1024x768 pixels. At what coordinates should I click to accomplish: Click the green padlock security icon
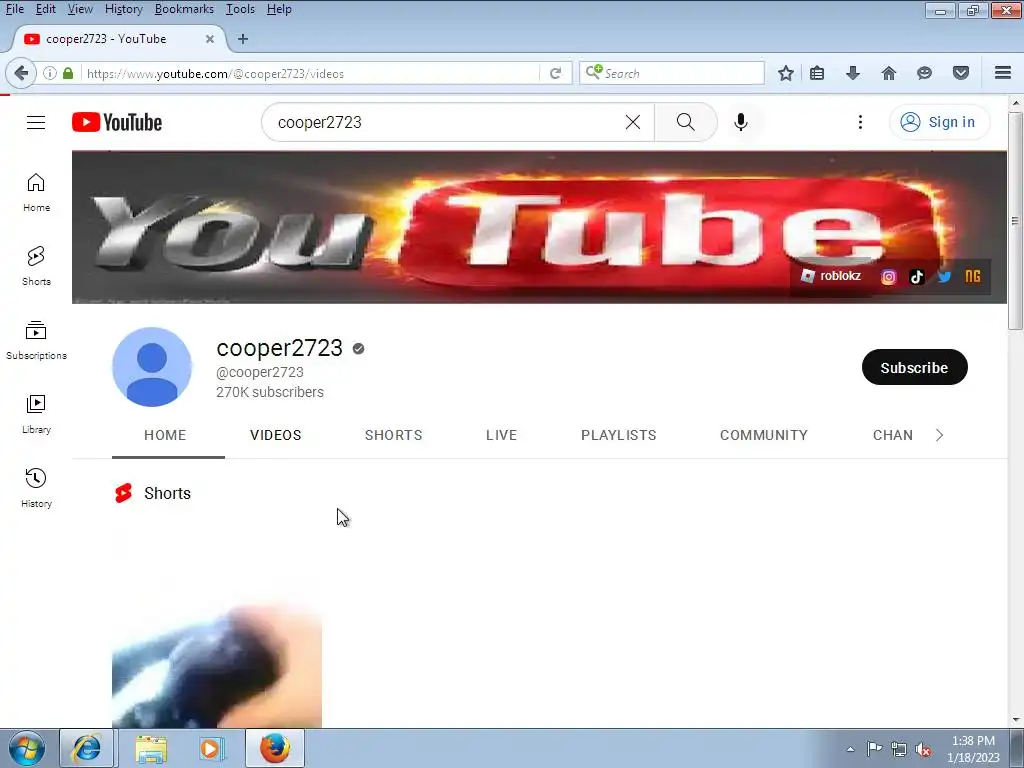coord(68,73)
